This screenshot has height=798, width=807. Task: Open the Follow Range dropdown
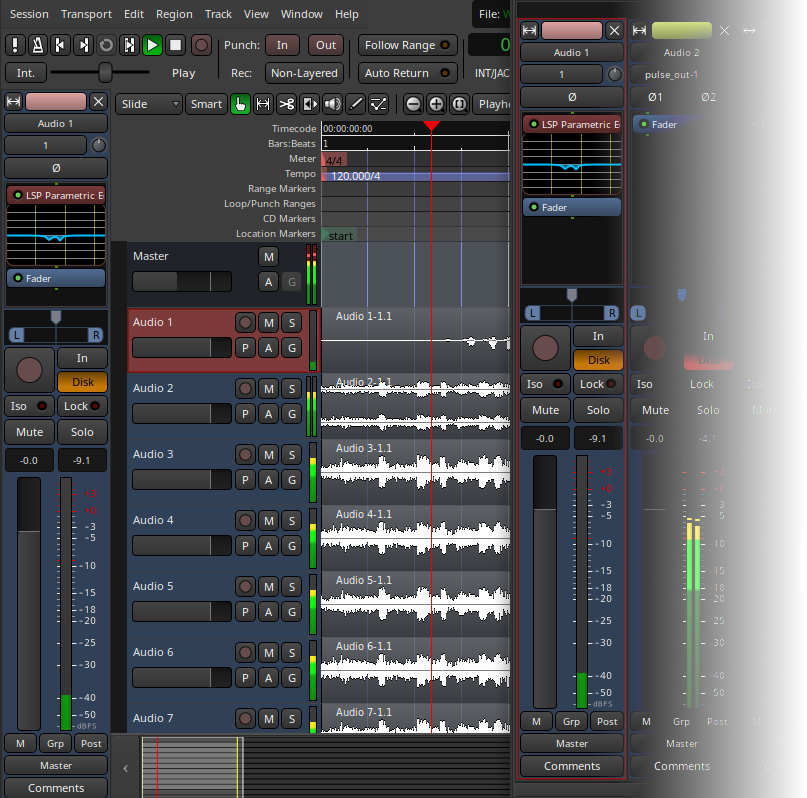[x=406, y=45]
